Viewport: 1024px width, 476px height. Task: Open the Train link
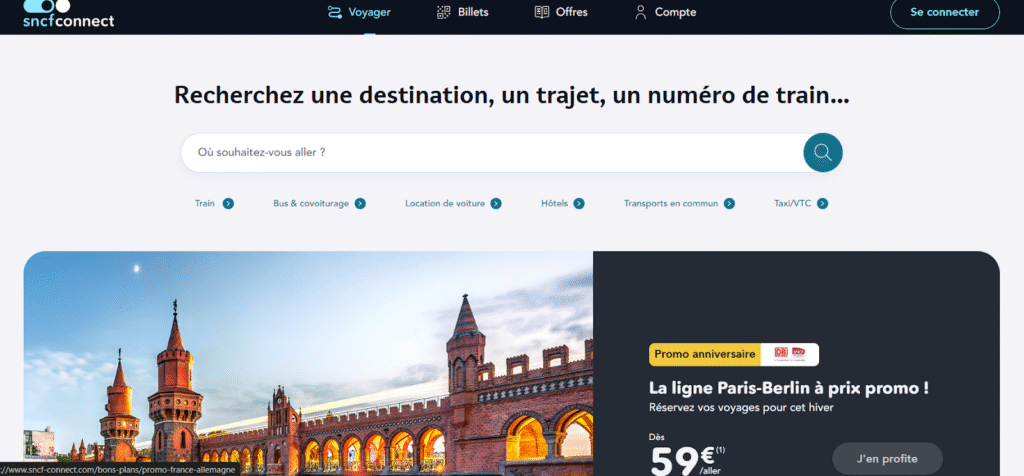coord(205,203)
